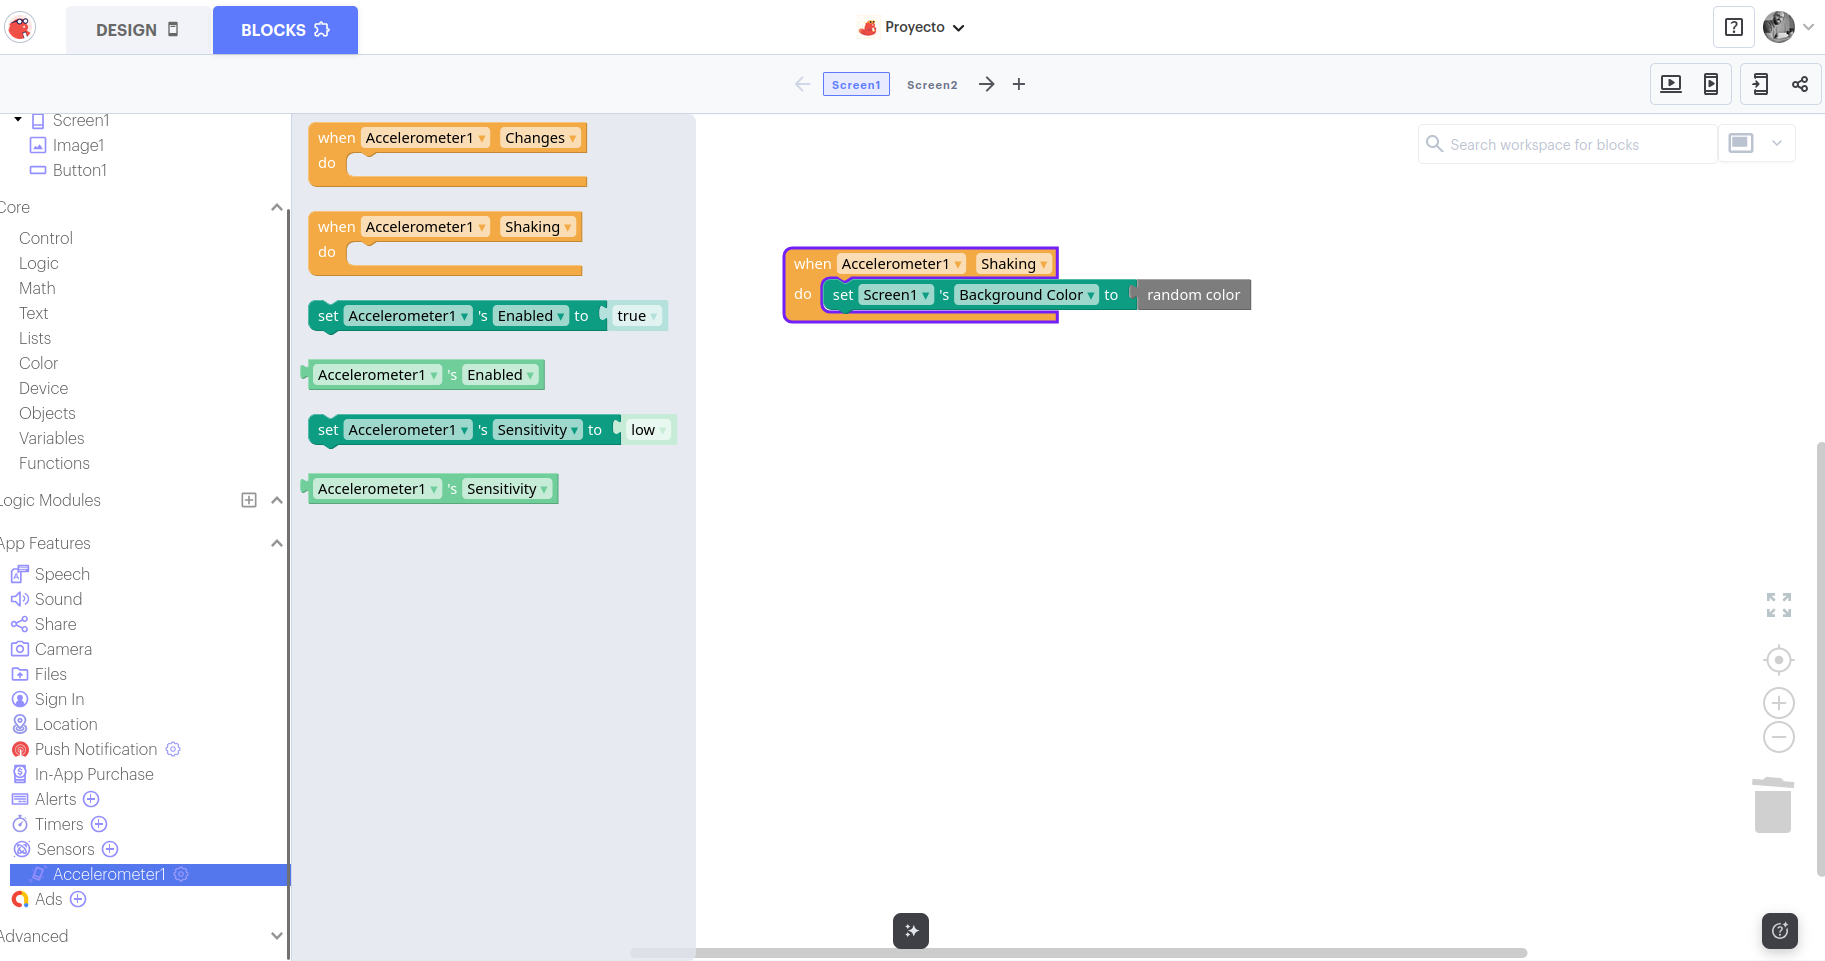Click the random color block
This screenshot has height=961, width=1825.
click(x=1193, y=295)
